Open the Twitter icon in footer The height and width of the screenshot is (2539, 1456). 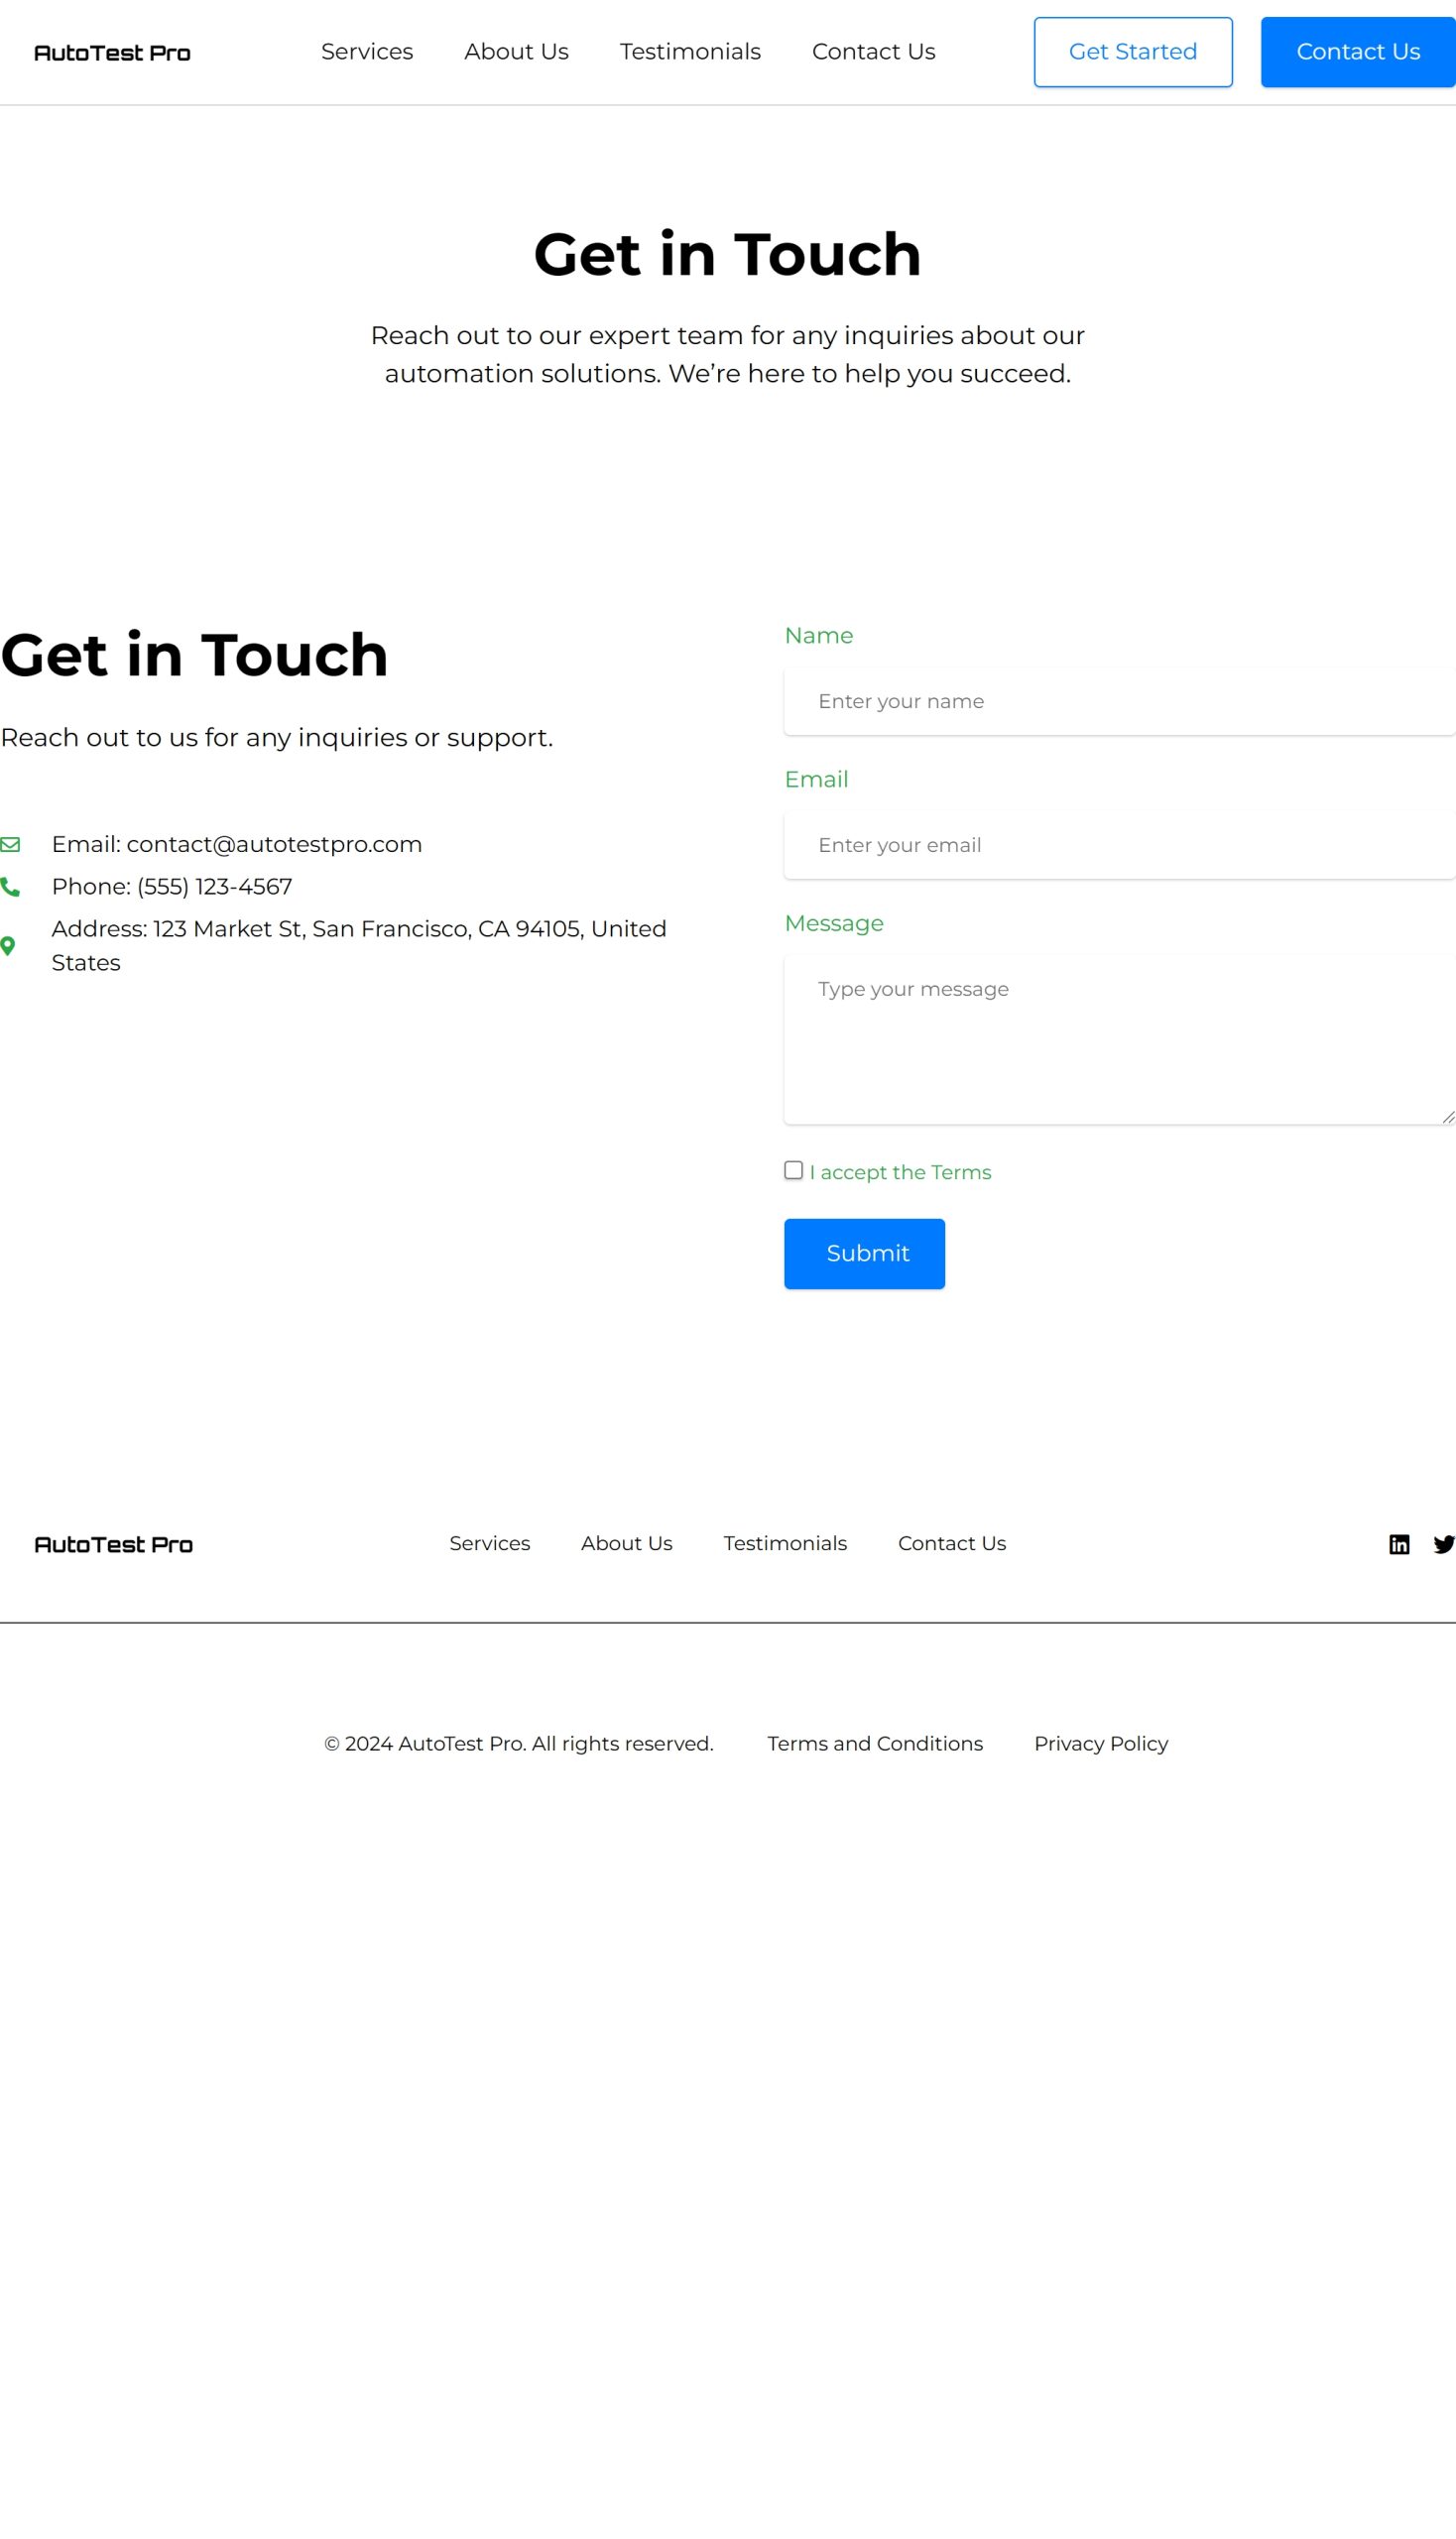[x=1444, y=1544]
